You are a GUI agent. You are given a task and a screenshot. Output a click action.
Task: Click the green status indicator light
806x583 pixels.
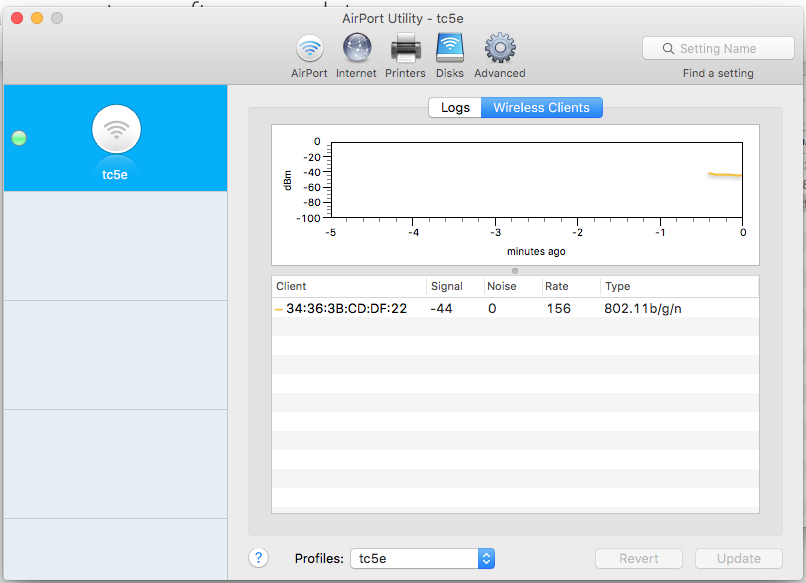pos(19,138)
